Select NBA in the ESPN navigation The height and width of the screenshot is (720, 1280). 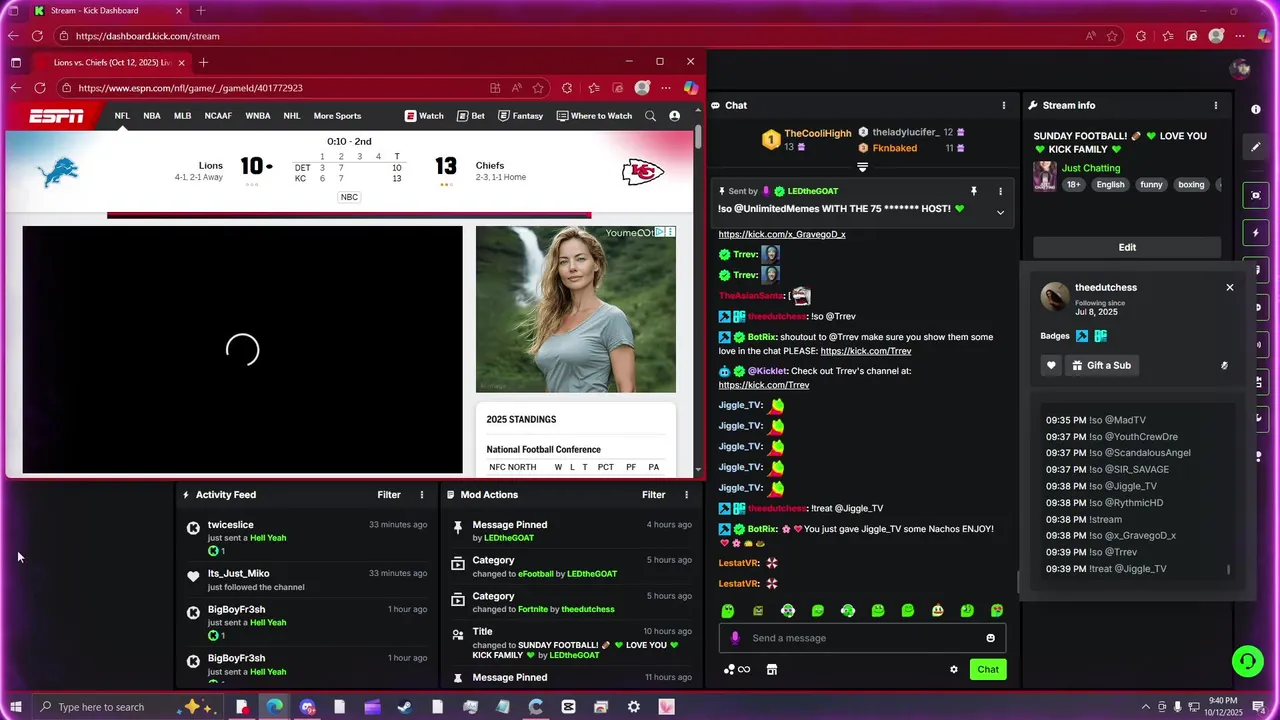pyautogui.click(x=152, y=116)
